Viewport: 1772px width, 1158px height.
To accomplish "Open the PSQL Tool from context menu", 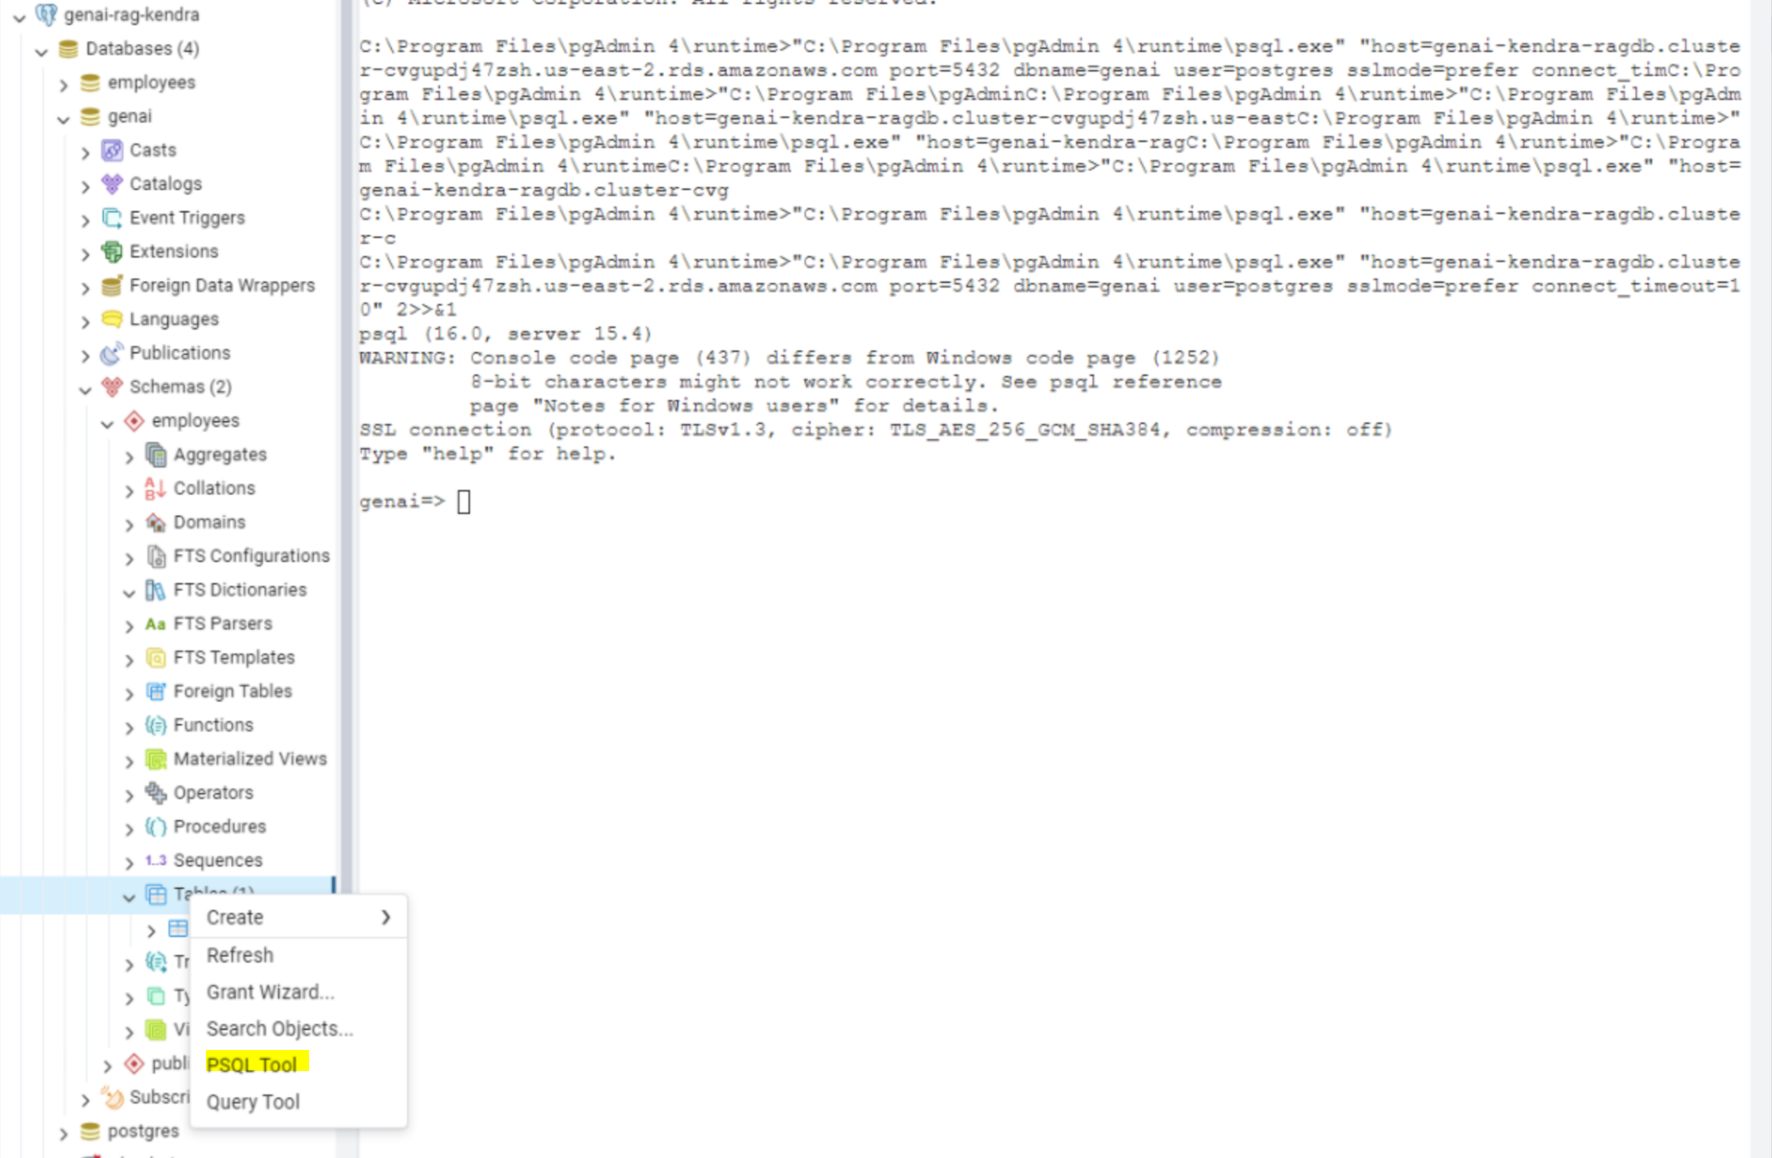I will point(253,1064).
